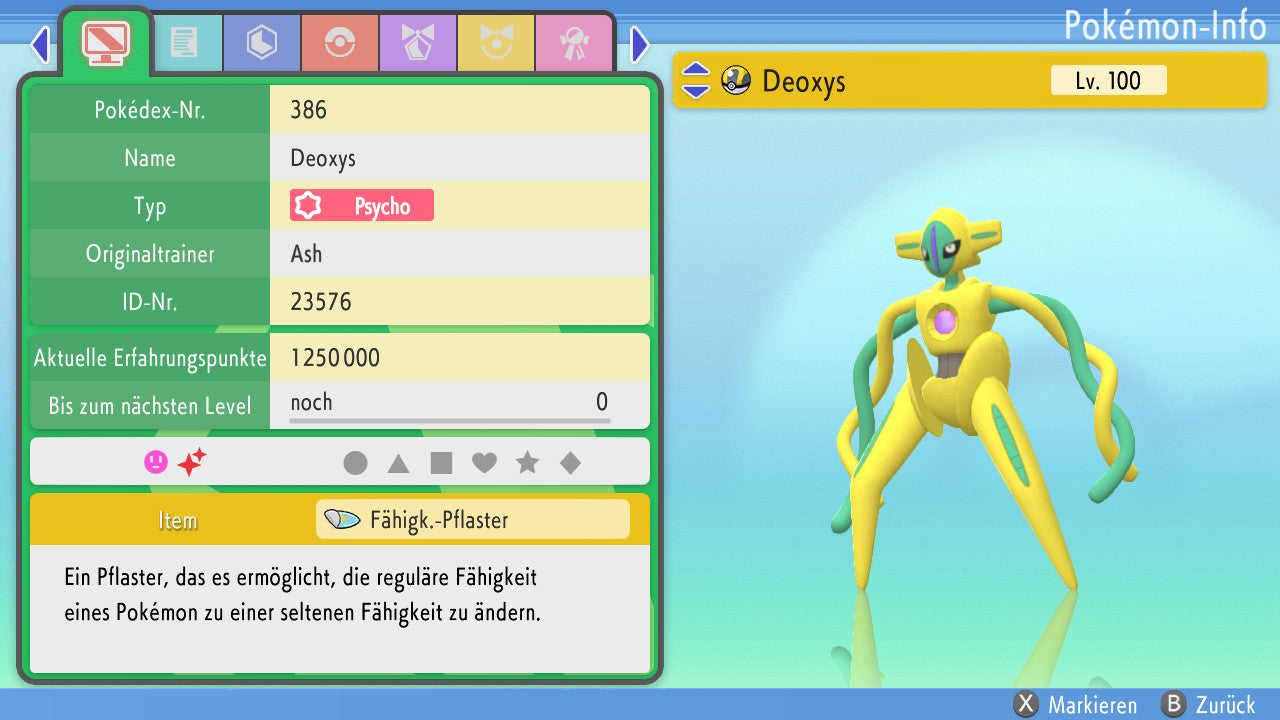Switch Pokémon using up-down arrows by Deoxys
This screenshot has width=1280, height=720.
(x=696, y=81)
